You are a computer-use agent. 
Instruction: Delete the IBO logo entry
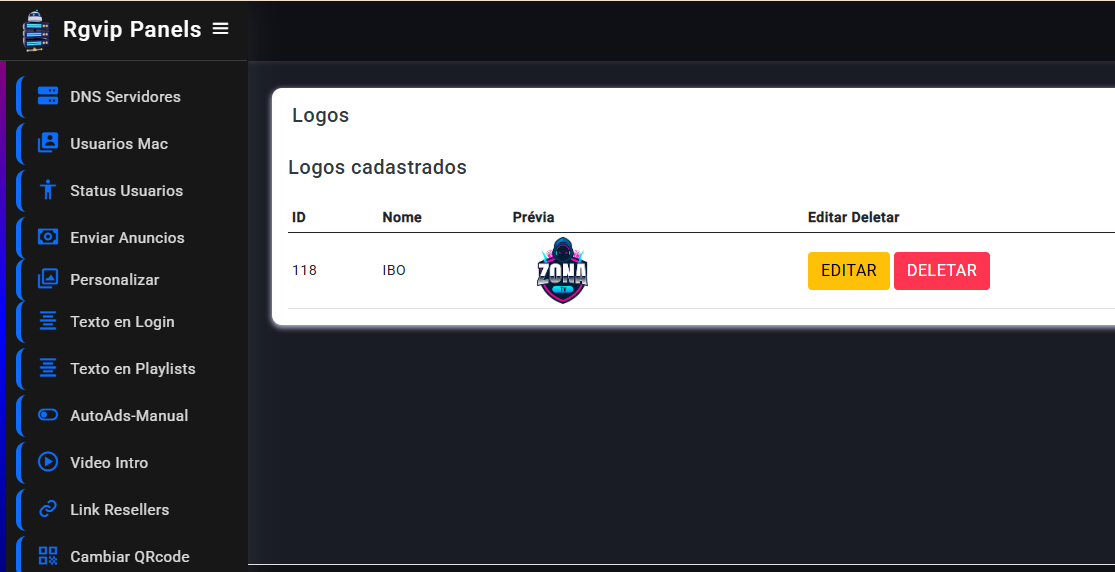click(941, 270)
